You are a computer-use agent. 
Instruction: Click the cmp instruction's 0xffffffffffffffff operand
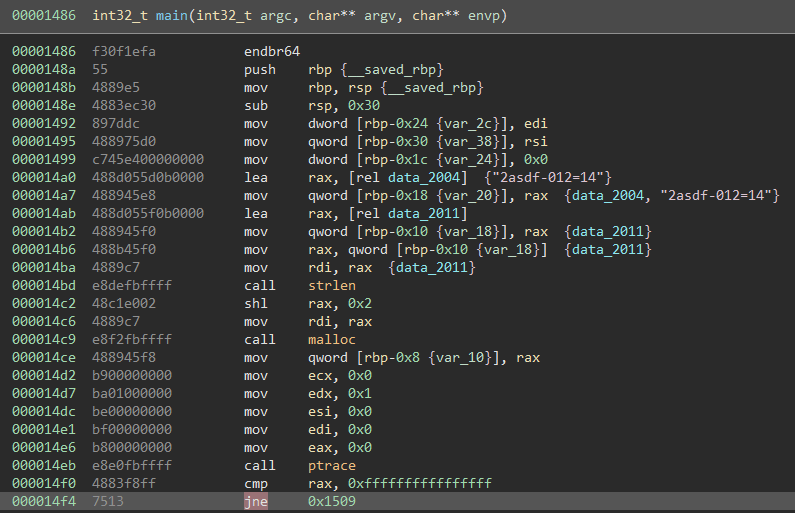coord(420,483)
